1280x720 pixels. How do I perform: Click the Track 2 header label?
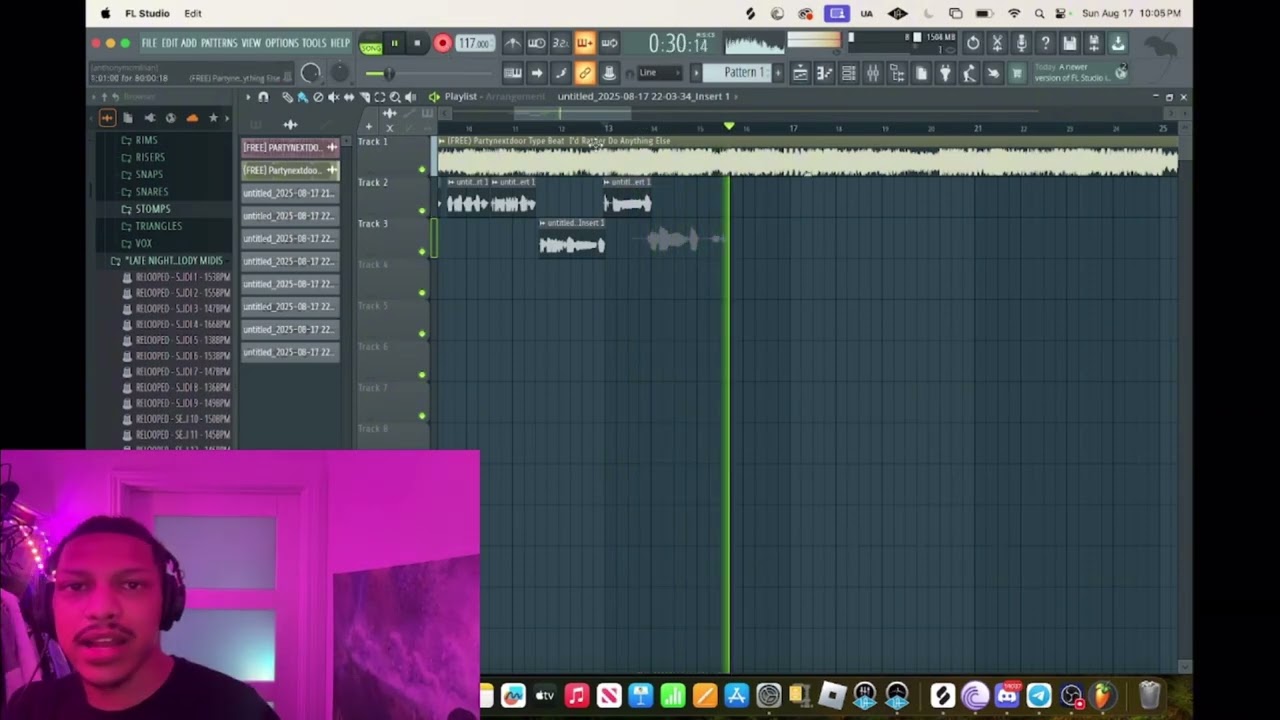click(373, 183)
